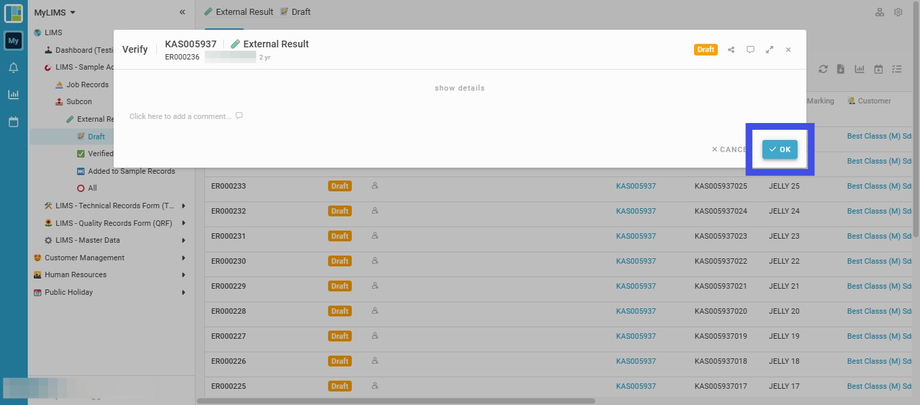Click the Customer column header

[x=869, y=101]
